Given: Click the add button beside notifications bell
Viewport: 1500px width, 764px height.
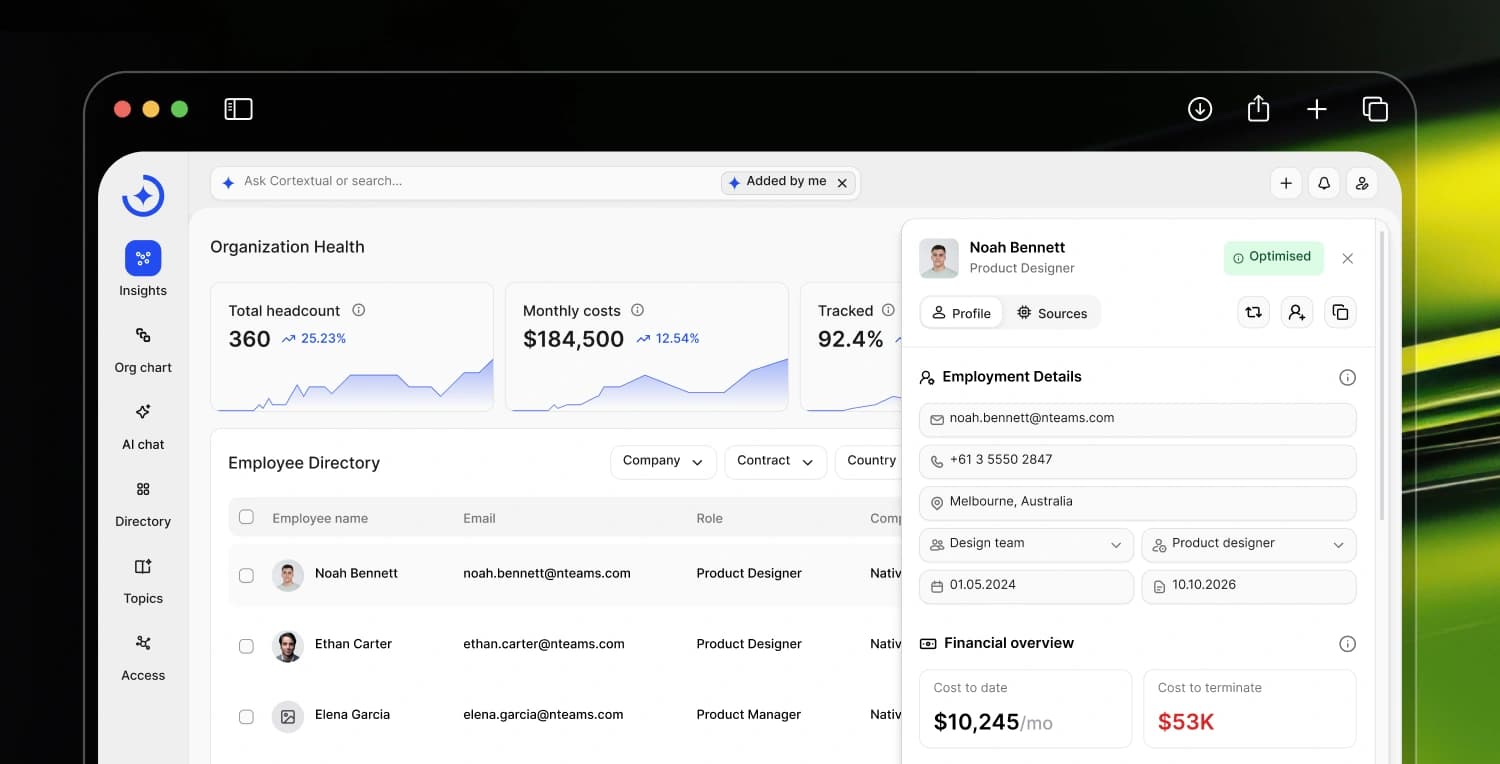Looking at the screenshot, I should click(1286, 183).
